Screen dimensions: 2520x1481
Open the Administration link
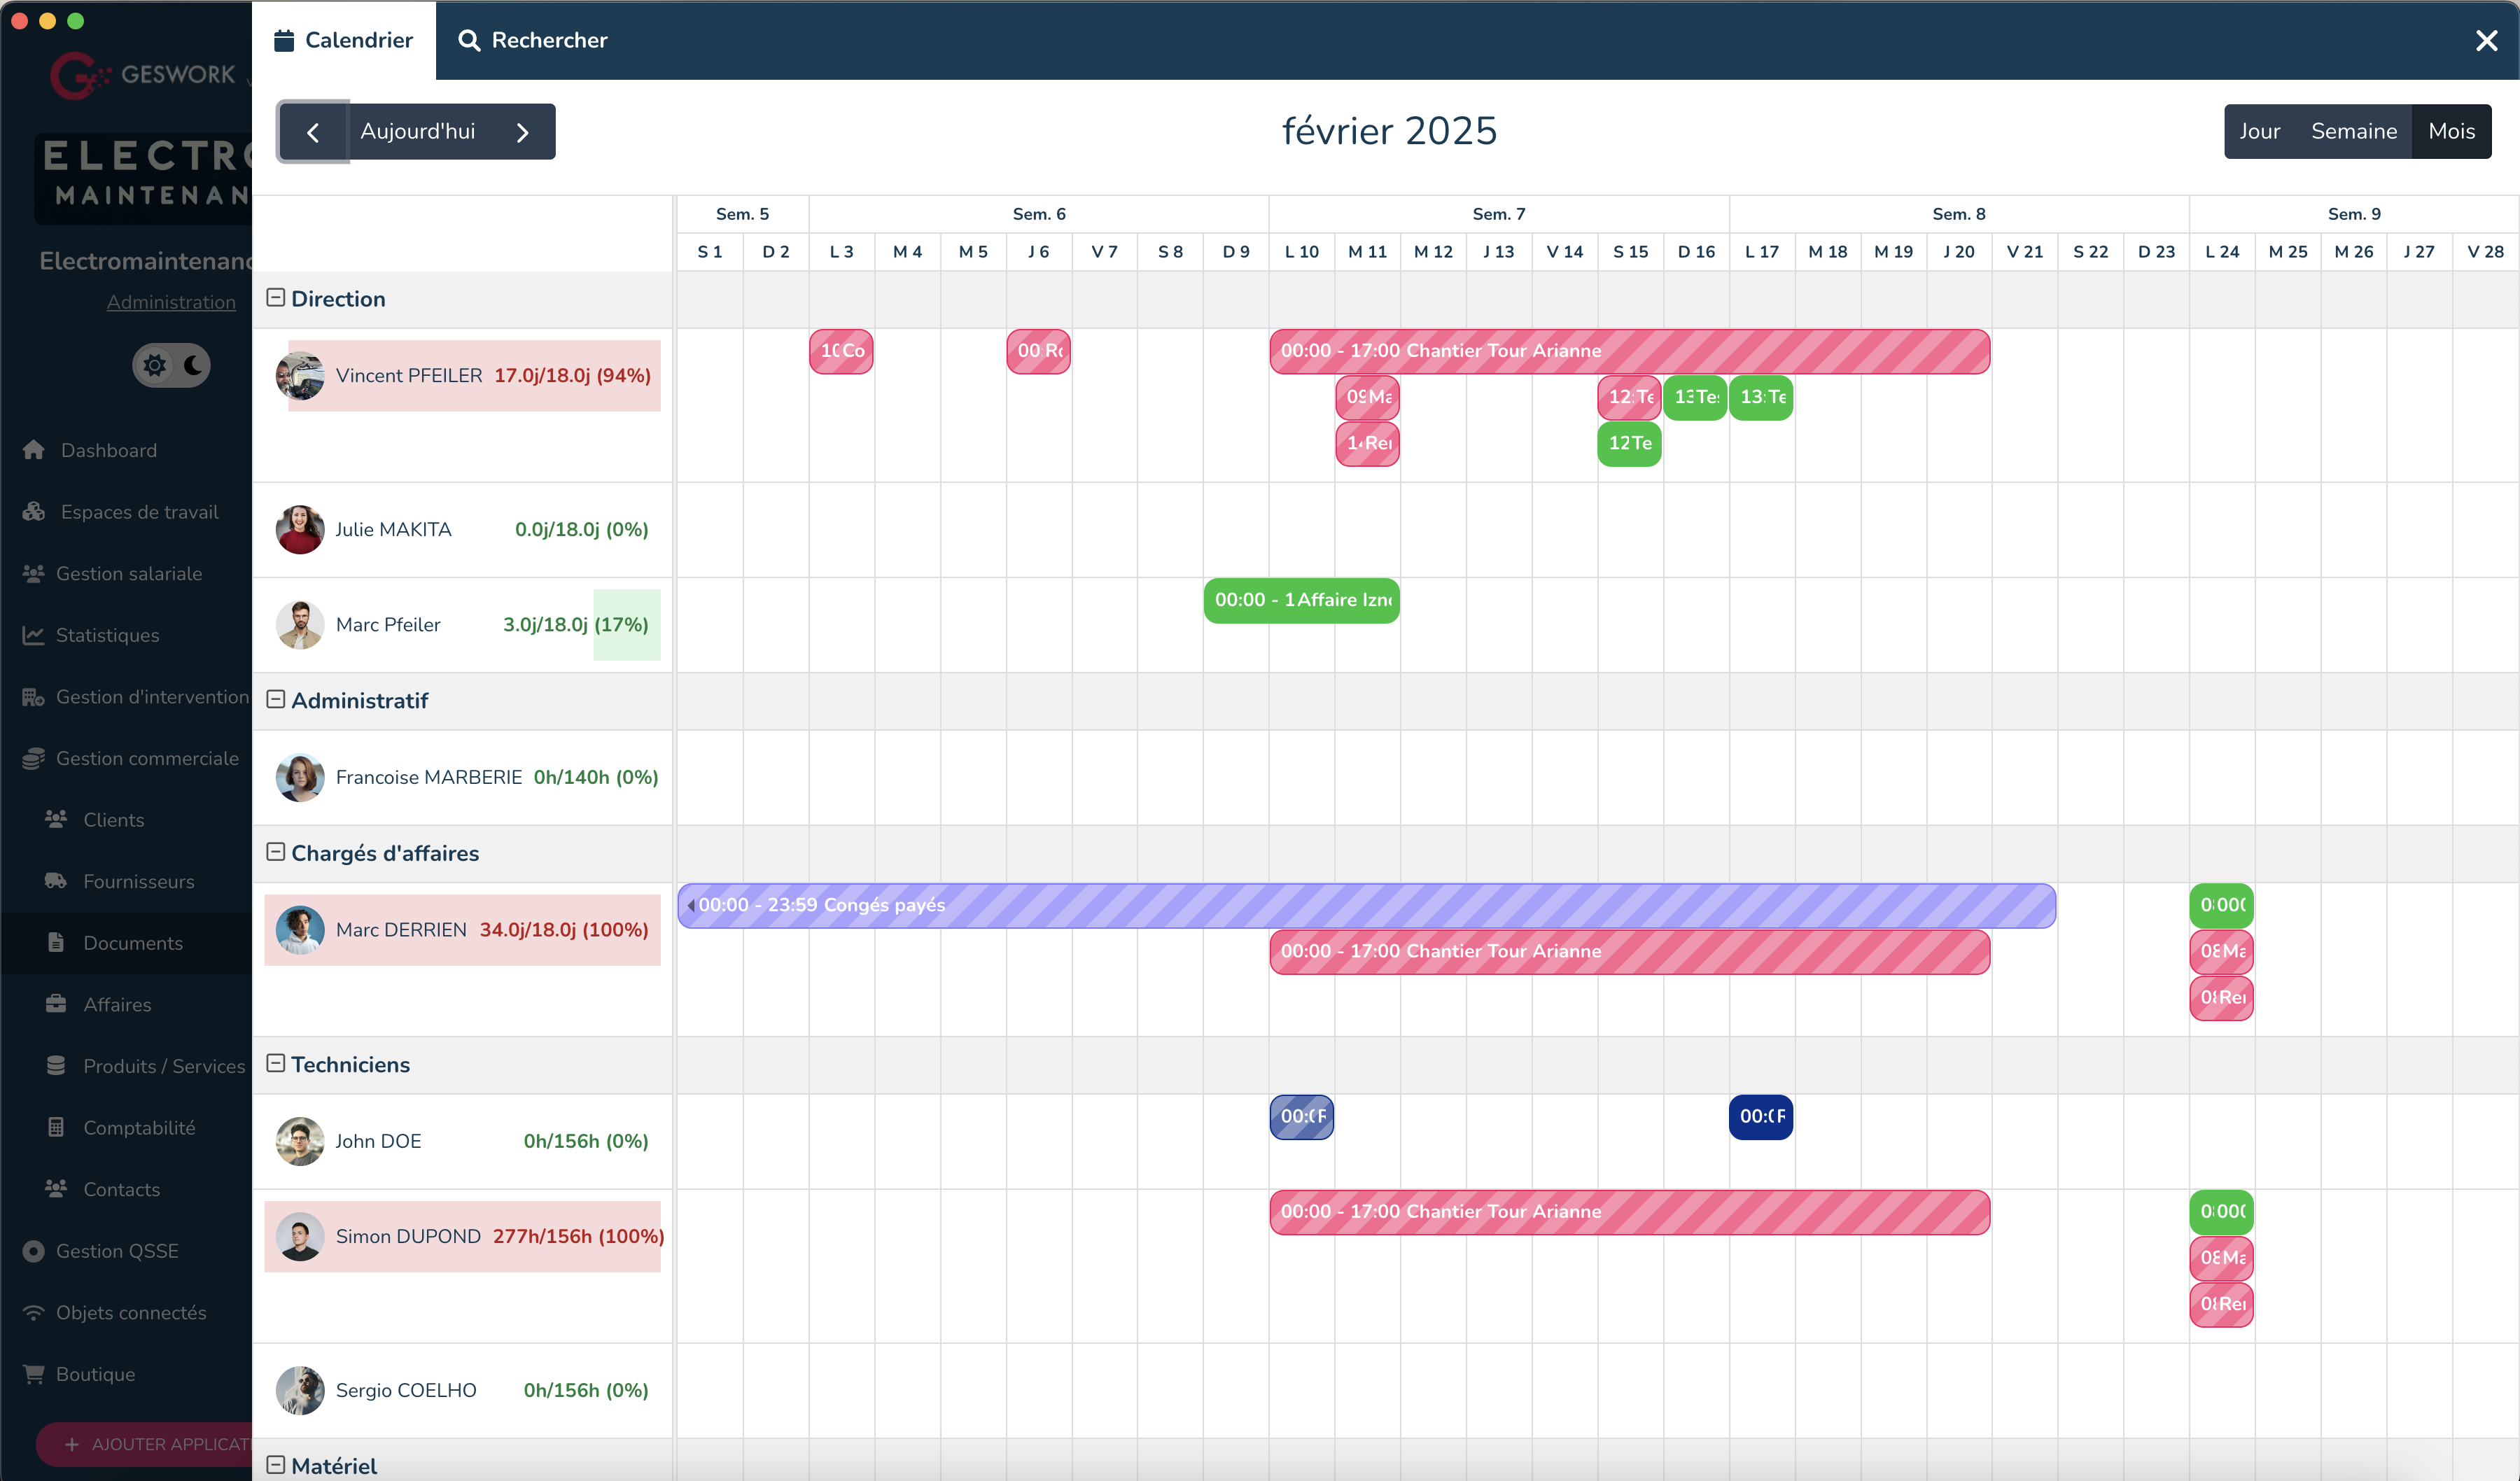pyautogui.click(x=171, y=302)
